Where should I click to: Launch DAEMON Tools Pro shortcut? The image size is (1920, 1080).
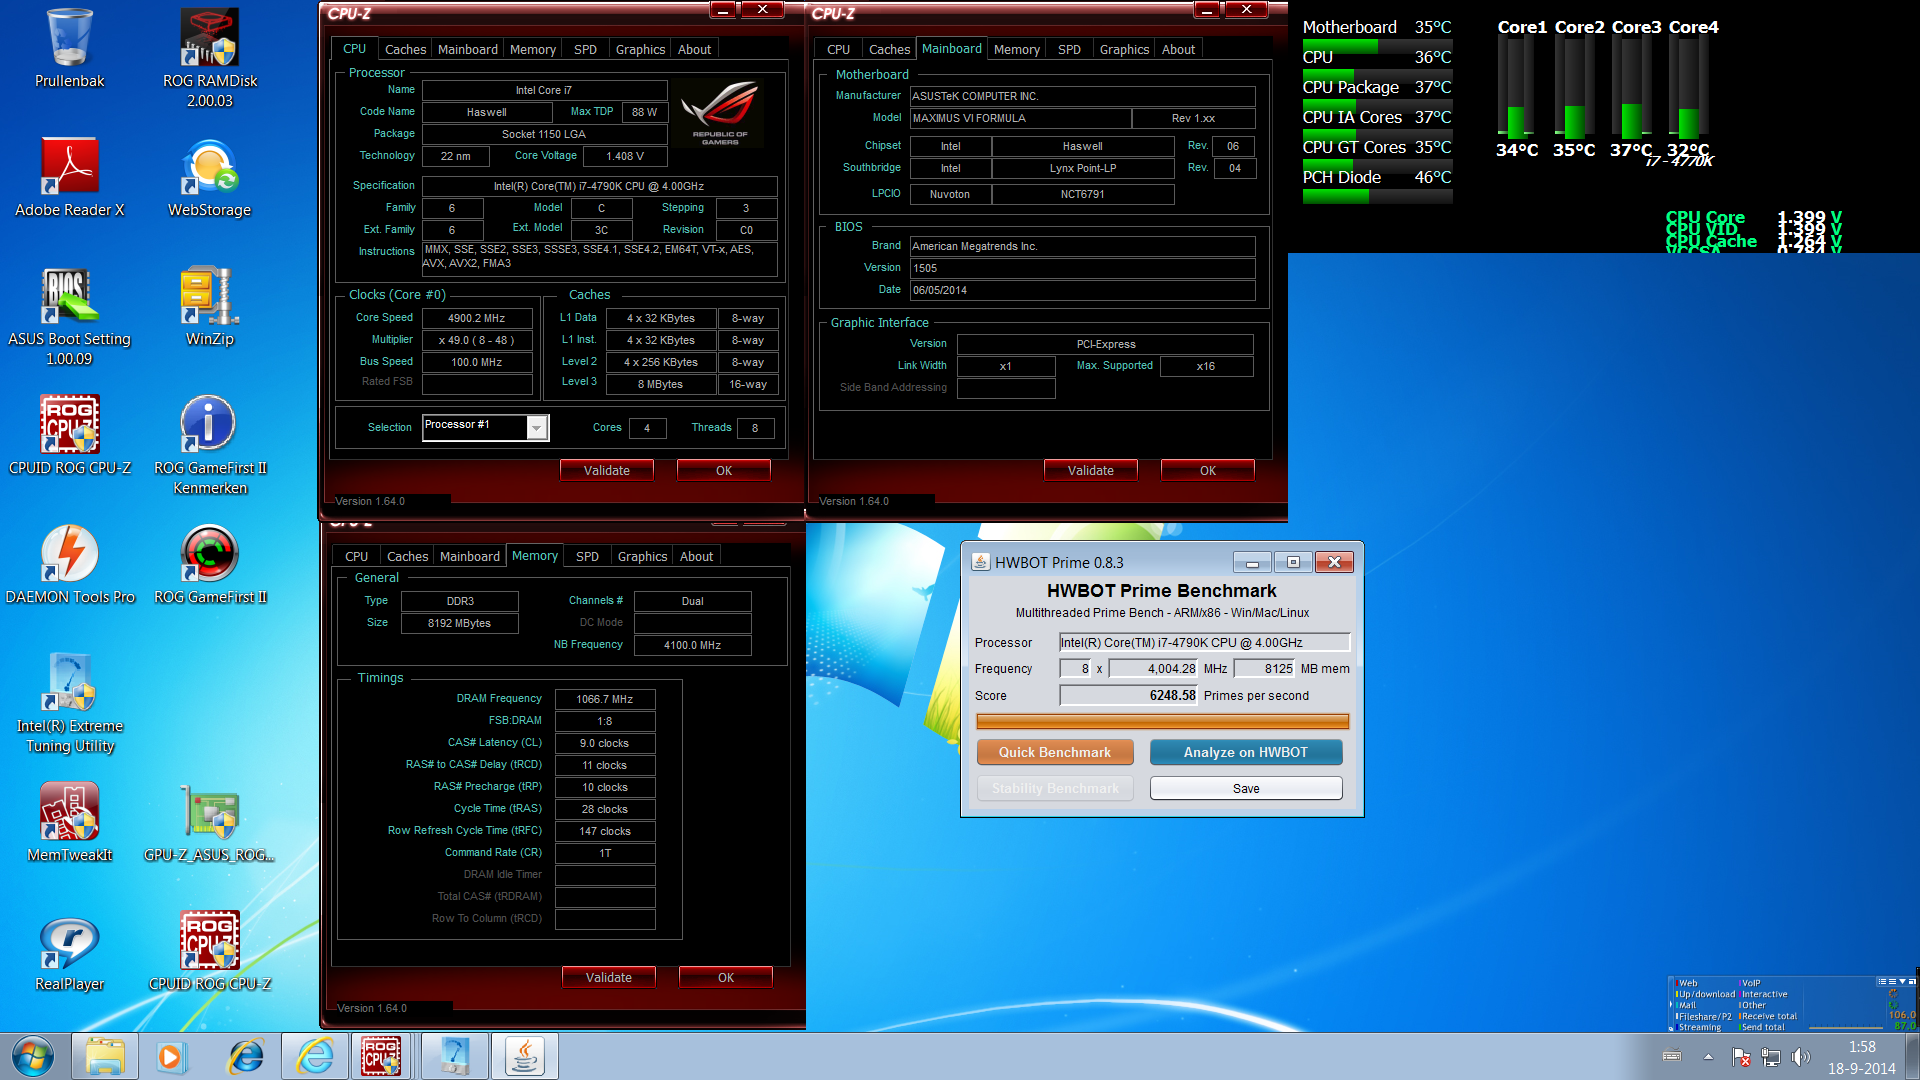click(69, 565)
